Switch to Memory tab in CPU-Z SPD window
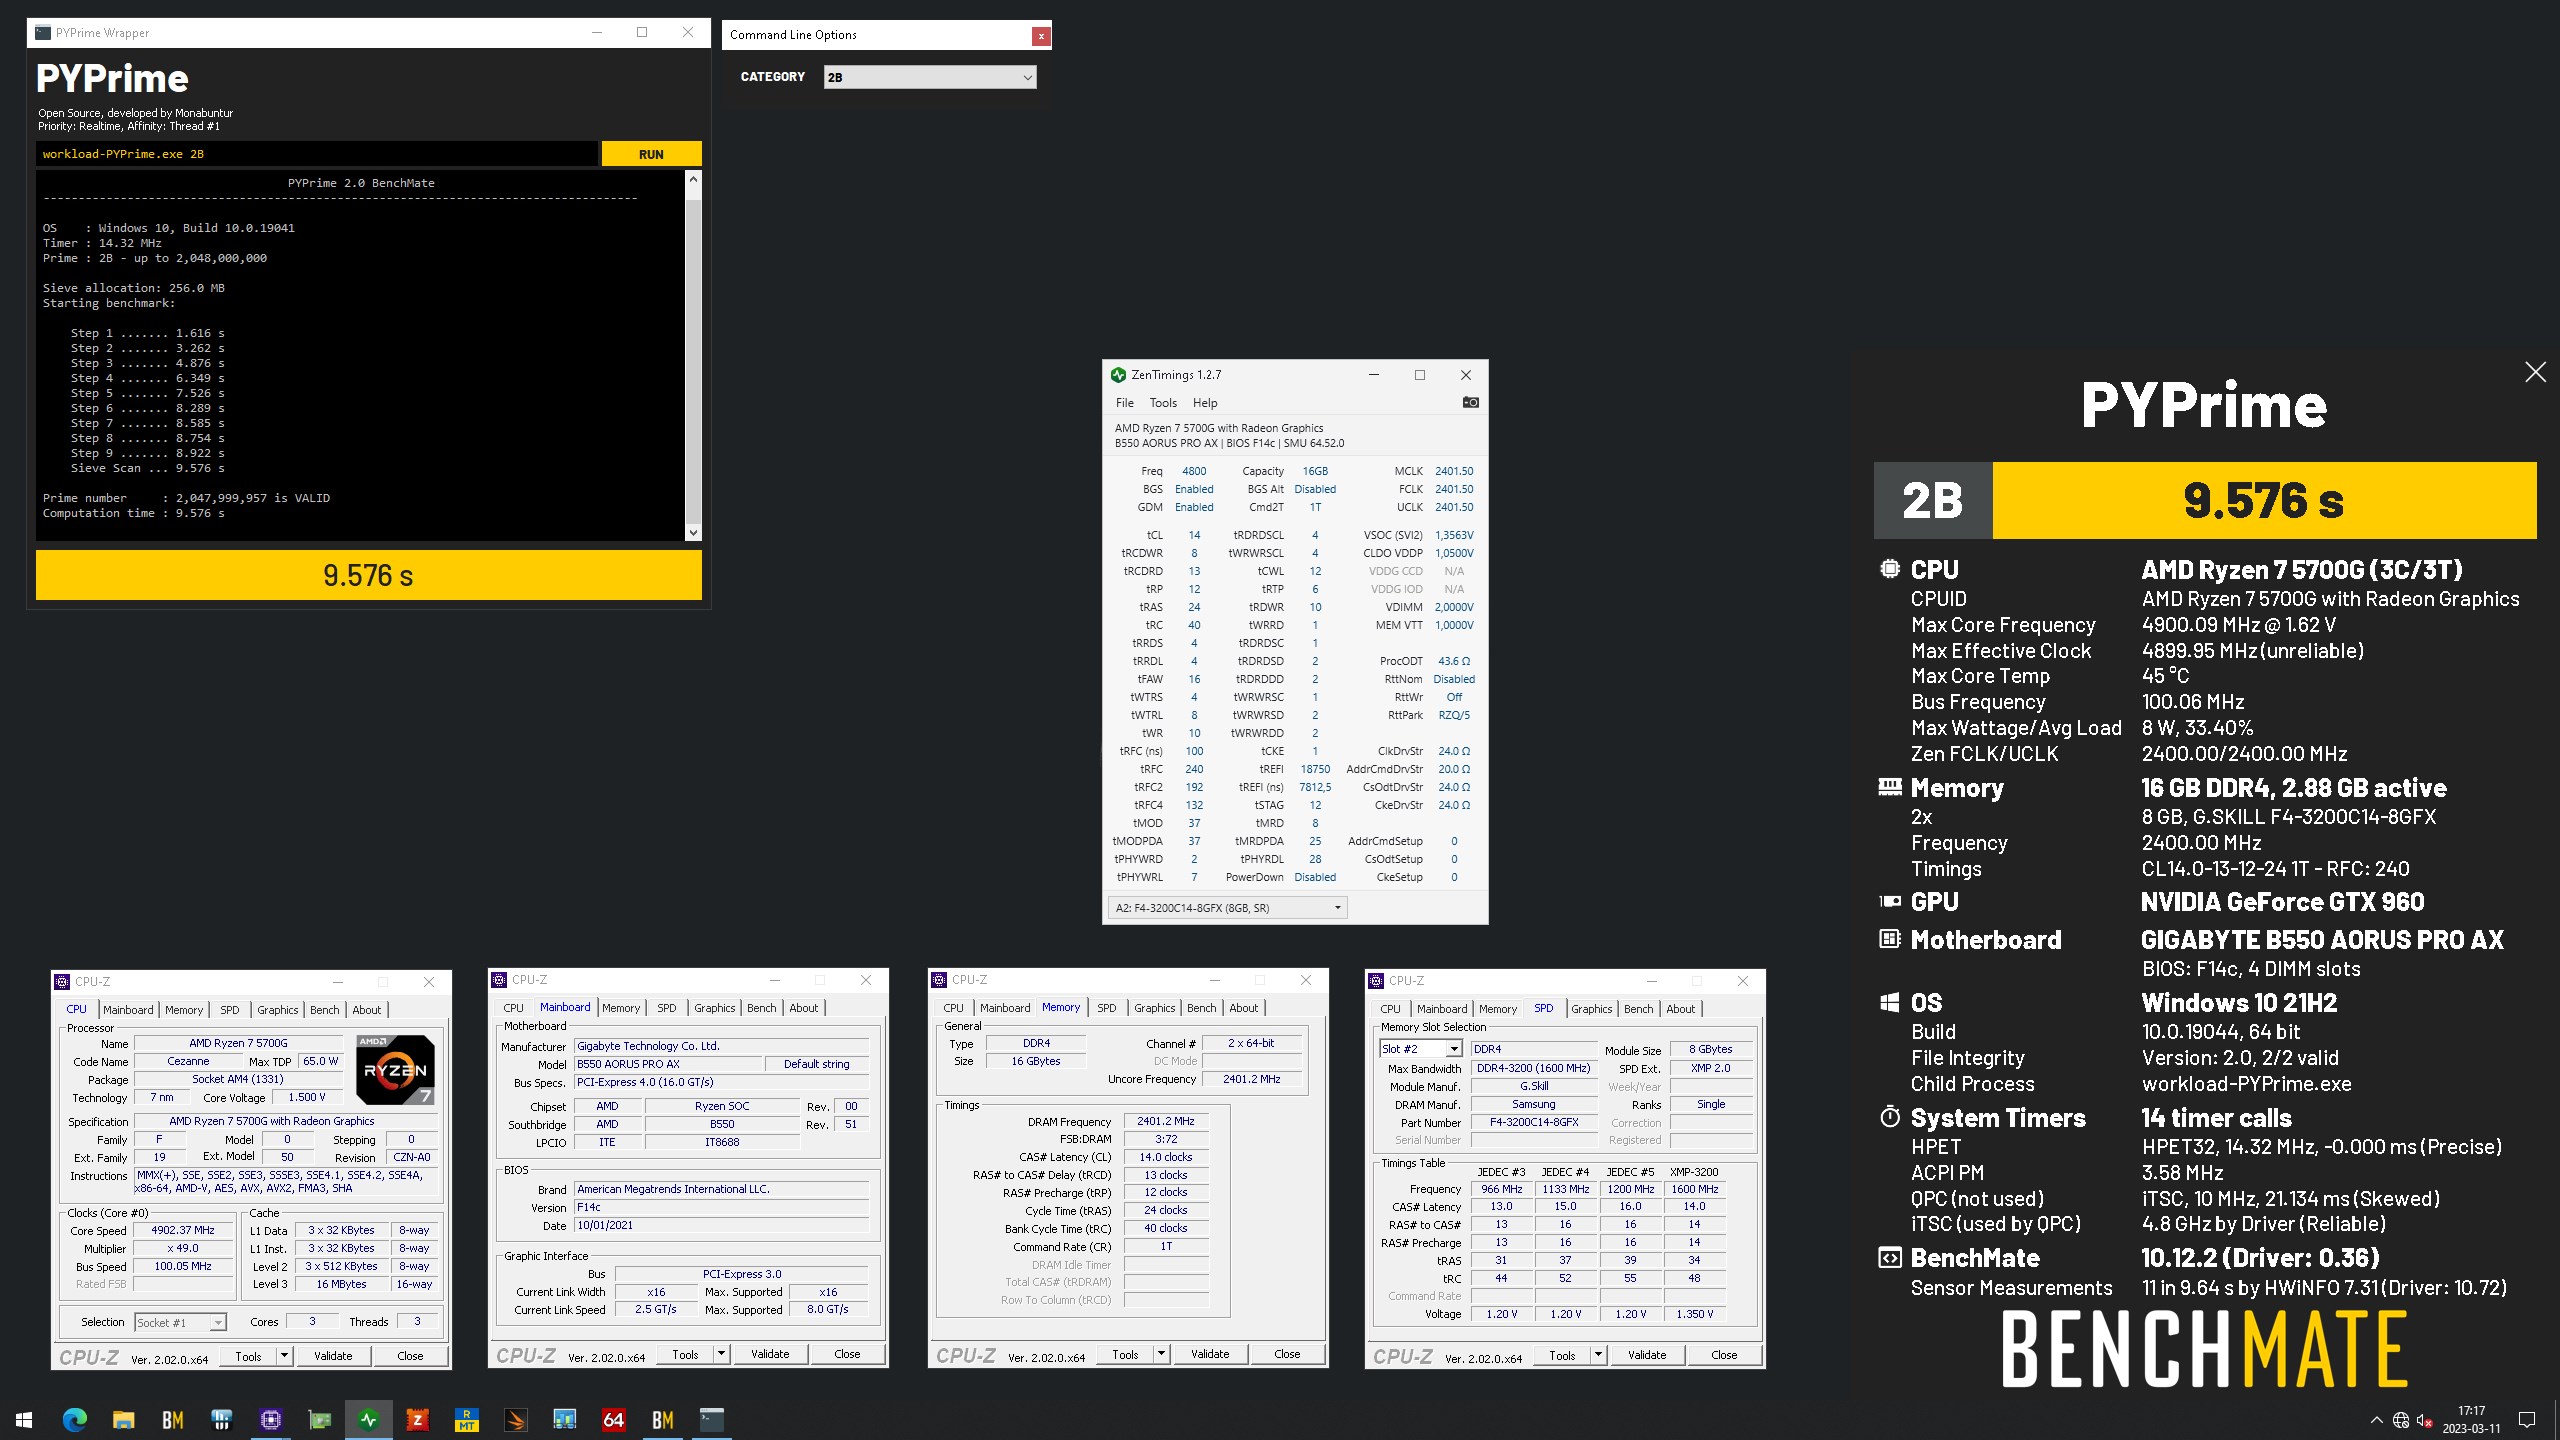 click(x=1498, y=1009)
